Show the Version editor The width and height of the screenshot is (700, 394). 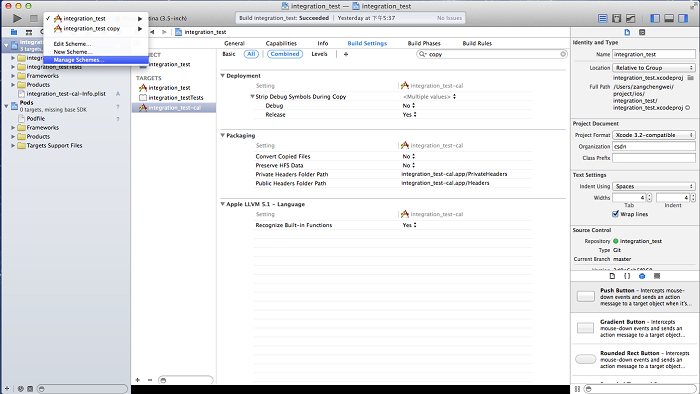pyautogui.click(x=630, y=18)
